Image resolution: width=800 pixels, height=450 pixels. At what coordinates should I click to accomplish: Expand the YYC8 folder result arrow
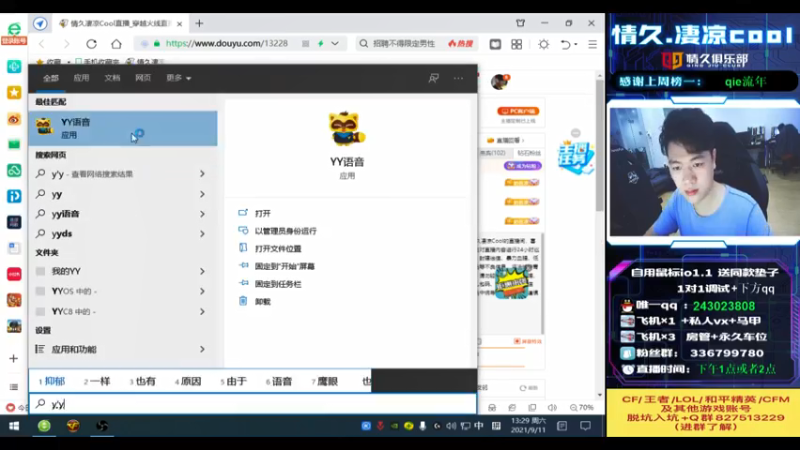pos(202,312)
